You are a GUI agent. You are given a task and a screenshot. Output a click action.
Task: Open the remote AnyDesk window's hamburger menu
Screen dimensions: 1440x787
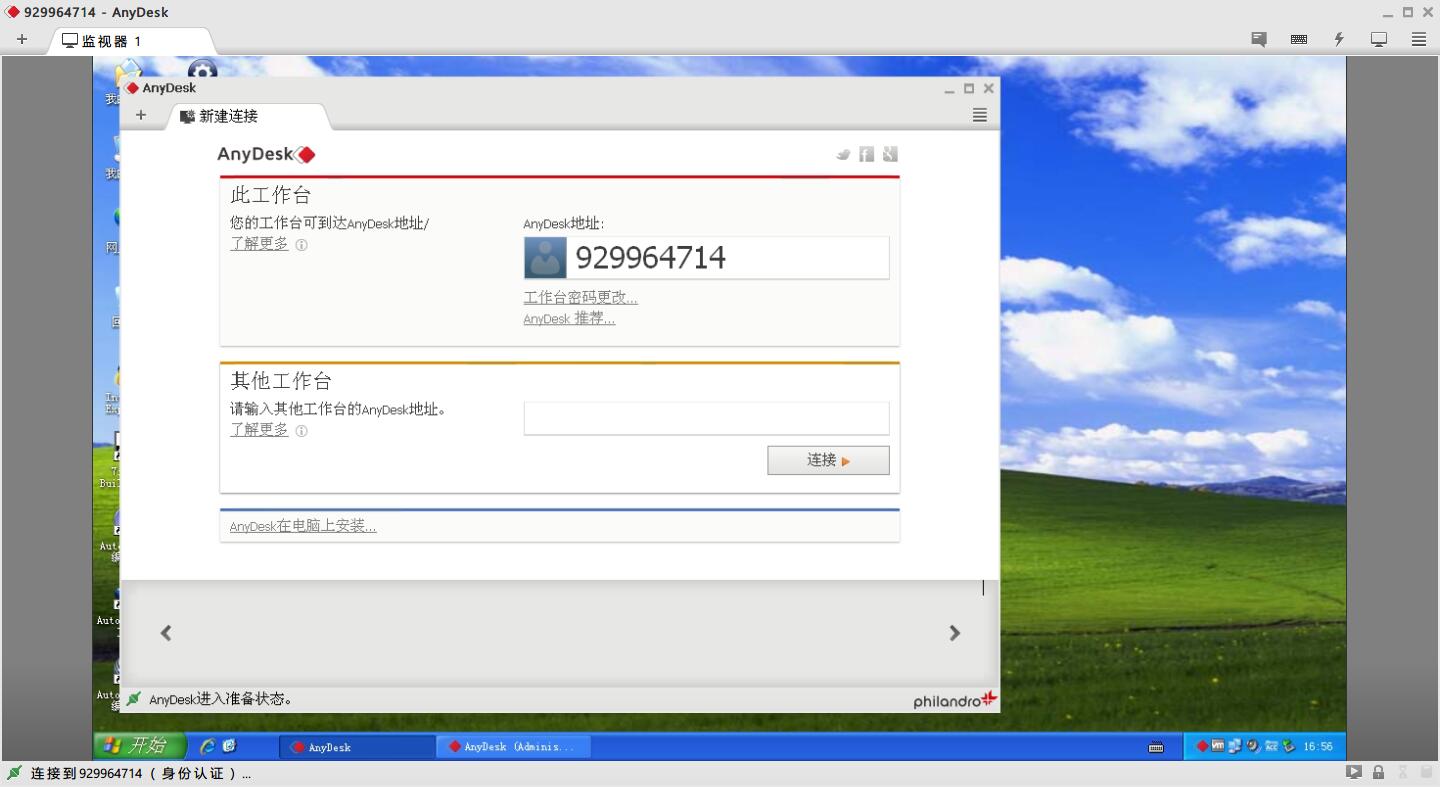980,115
